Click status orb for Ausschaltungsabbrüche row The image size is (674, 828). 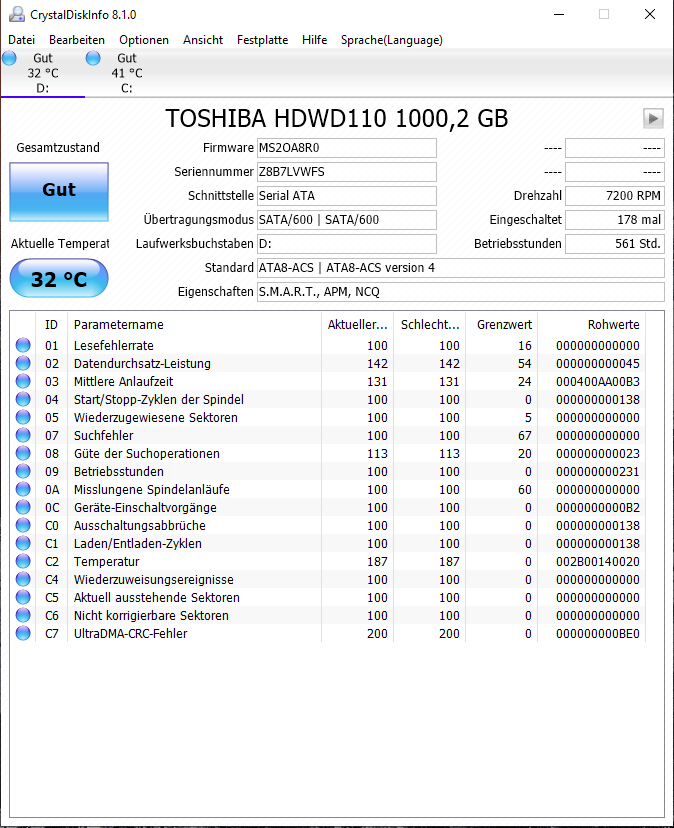tap(23, 525)
